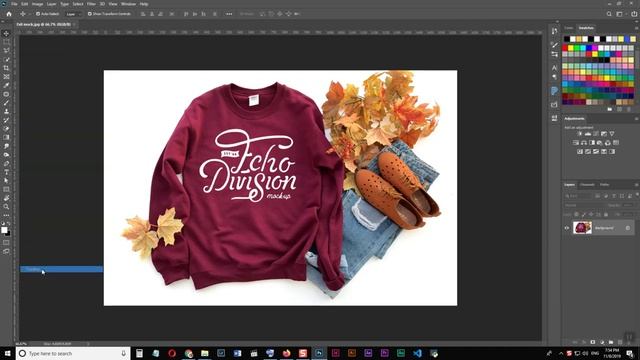Image resolution: width=640 pixels, height=360 pixels.
Task: Open the File menu
Action: tap(14, 4)
